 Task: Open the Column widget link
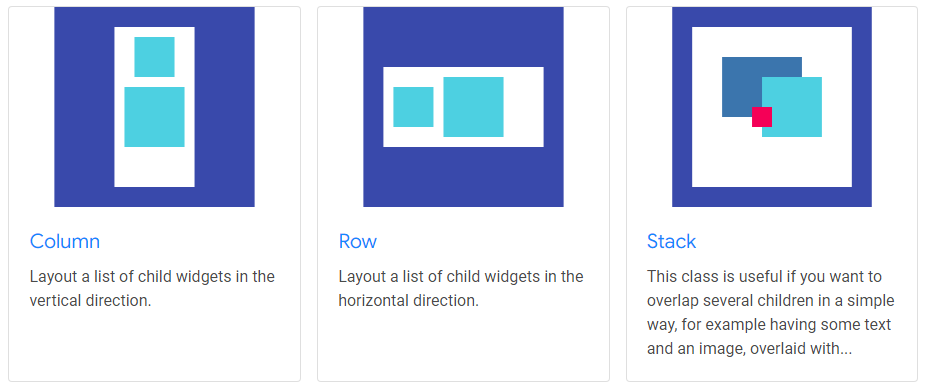65,241
